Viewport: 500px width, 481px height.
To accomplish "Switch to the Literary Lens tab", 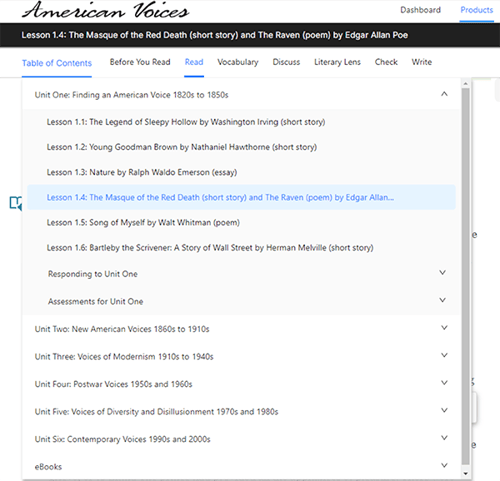I will pyautogui.click(x=337, y=62).
